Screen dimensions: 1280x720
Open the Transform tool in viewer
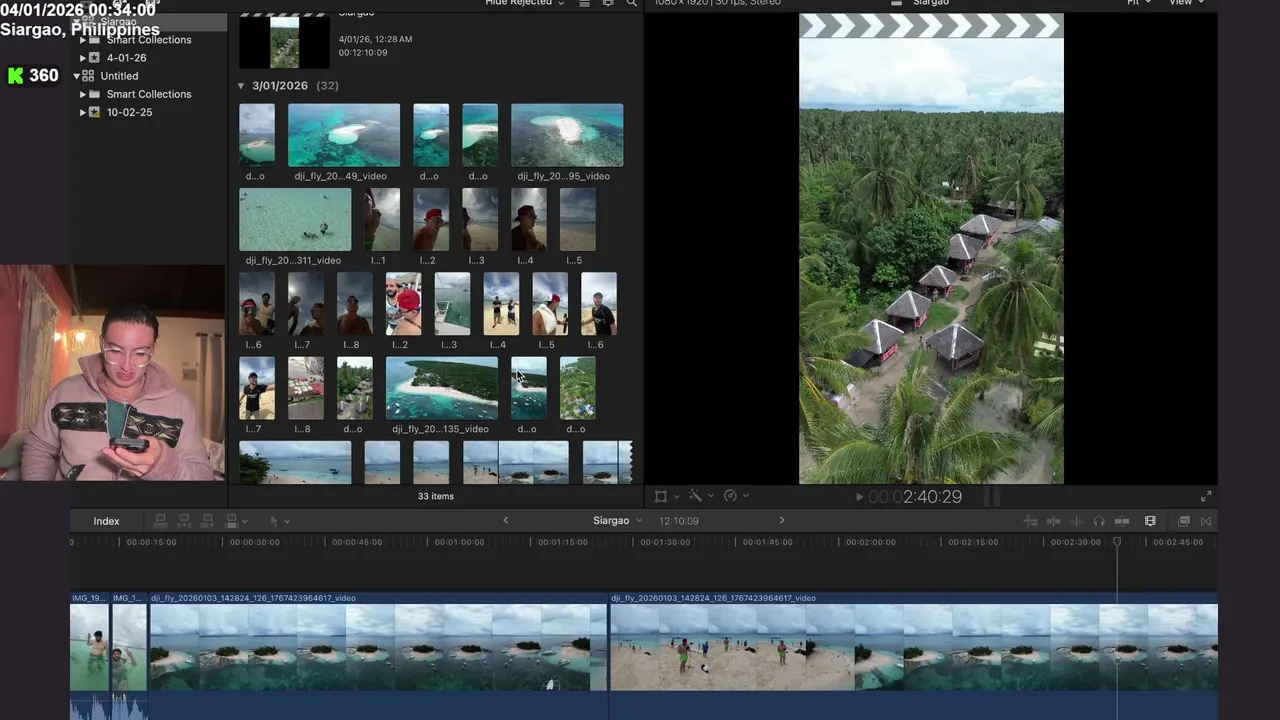(661, 496)
